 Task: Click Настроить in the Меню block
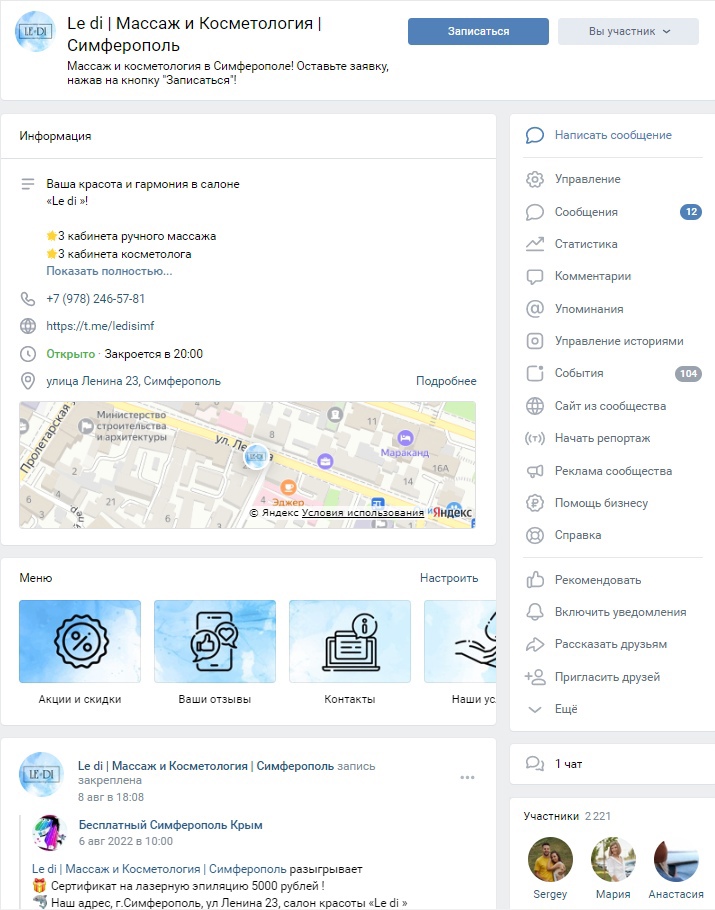click(449, 578)
